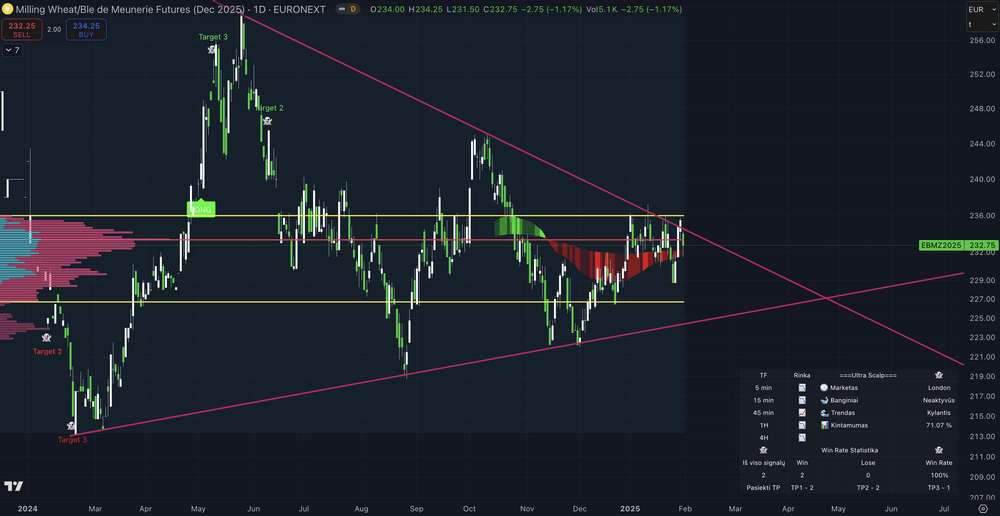Click the ===Ultra Scalp=== table header
This screenshot has width=1000, height=516.
pos(868,375)
